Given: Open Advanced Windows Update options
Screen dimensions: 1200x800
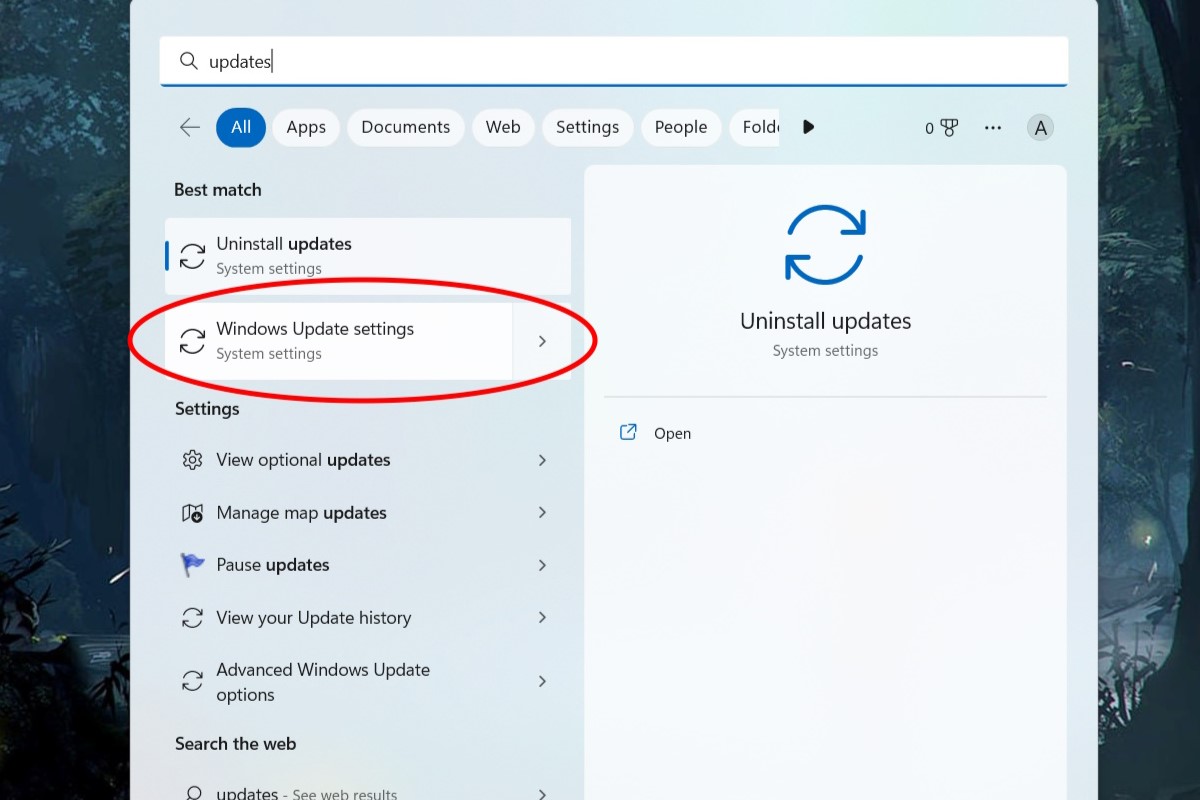Looking at the screenshot, I should 368,682.
